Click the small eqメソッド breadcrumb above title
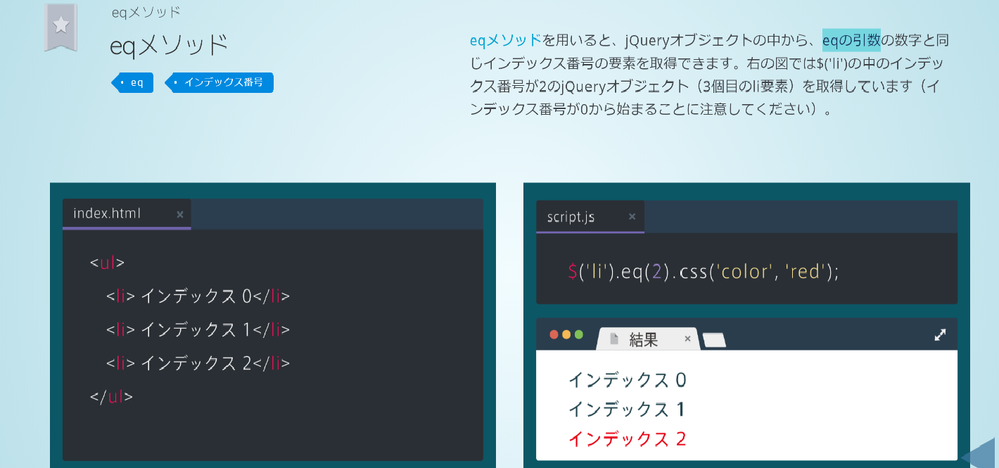This screenshot has width=999, height=468. (x=145, y=13)
